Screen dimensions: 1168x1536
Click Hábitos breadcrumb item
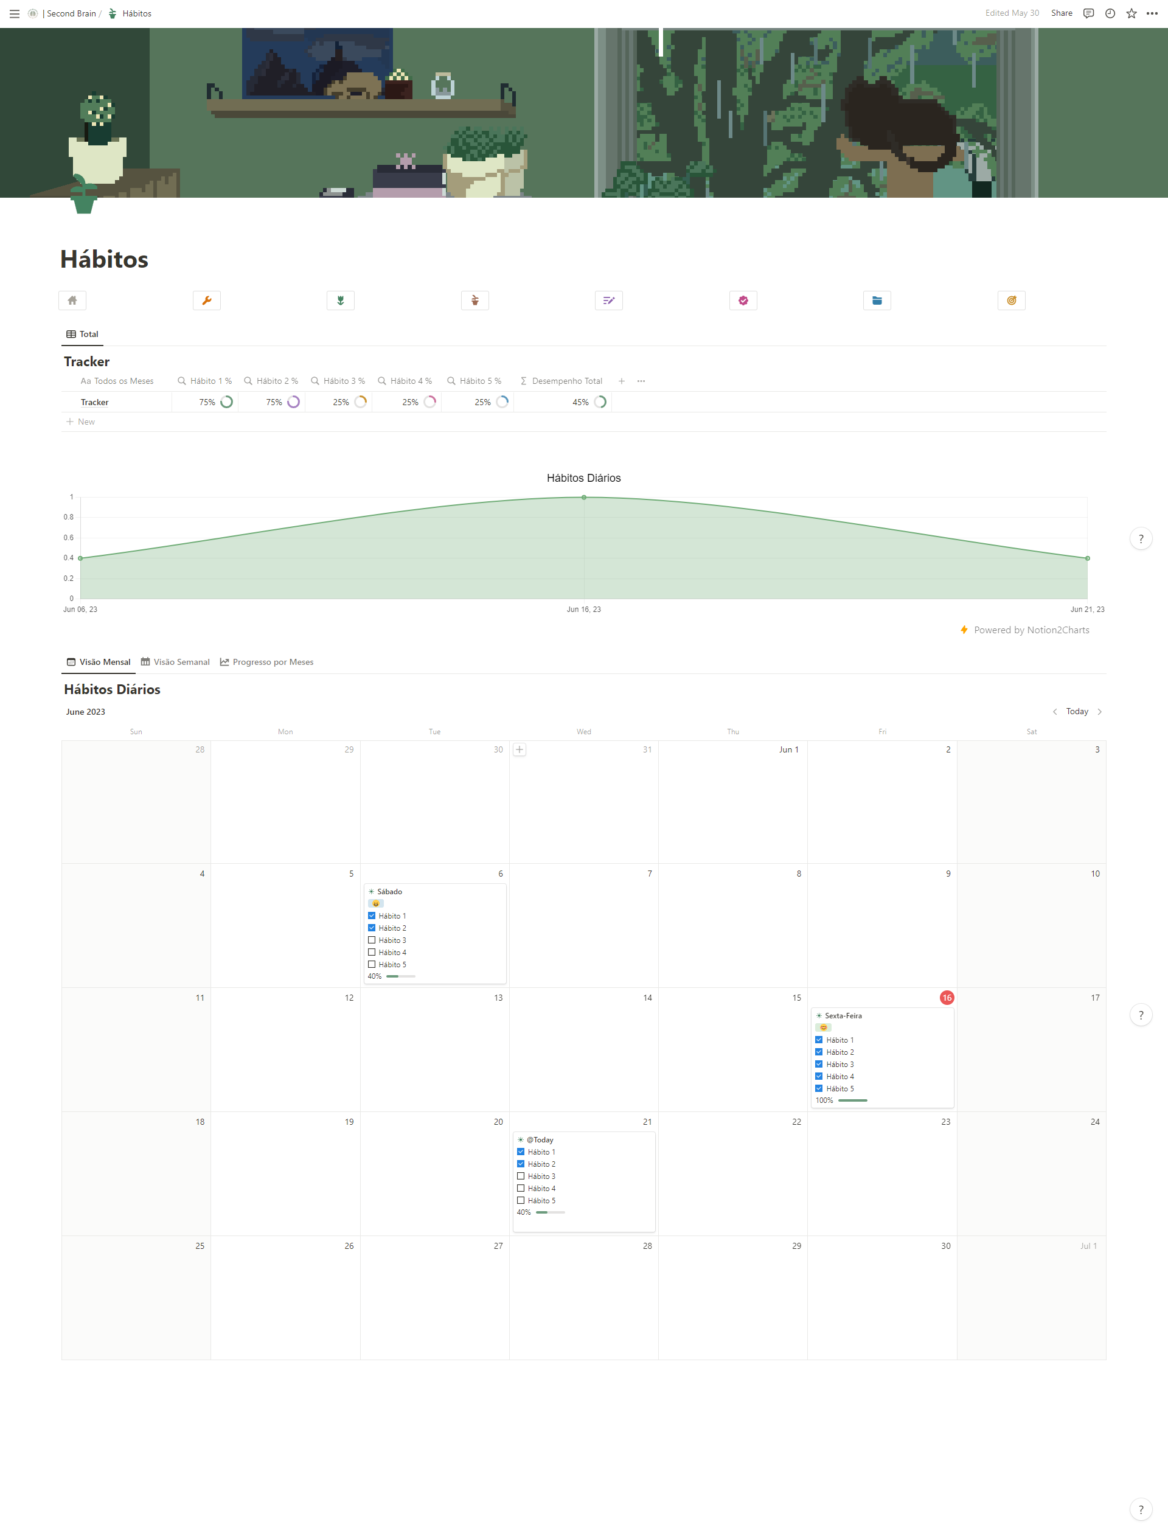[130, 13]
